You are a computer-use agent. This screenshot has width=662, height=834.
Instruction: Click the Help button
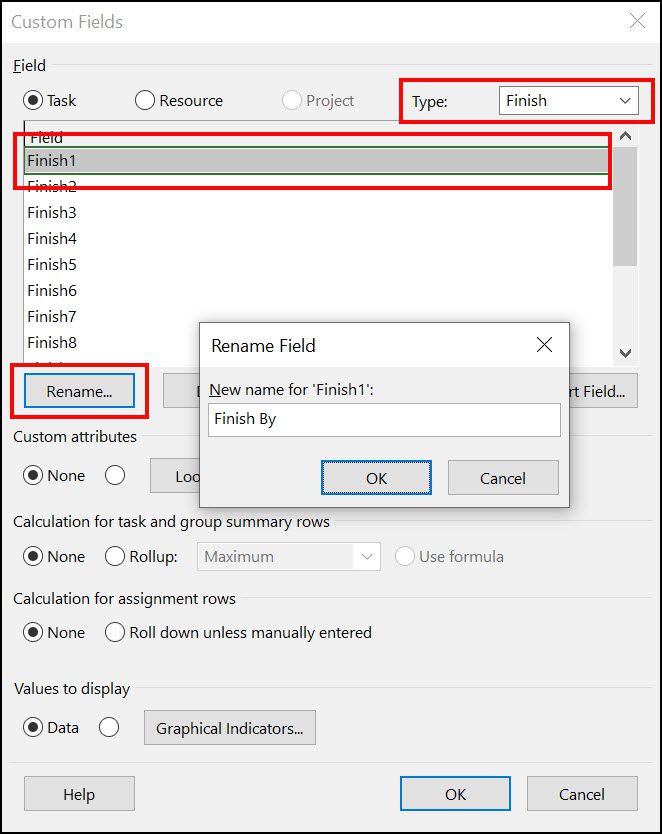(79, 794)
